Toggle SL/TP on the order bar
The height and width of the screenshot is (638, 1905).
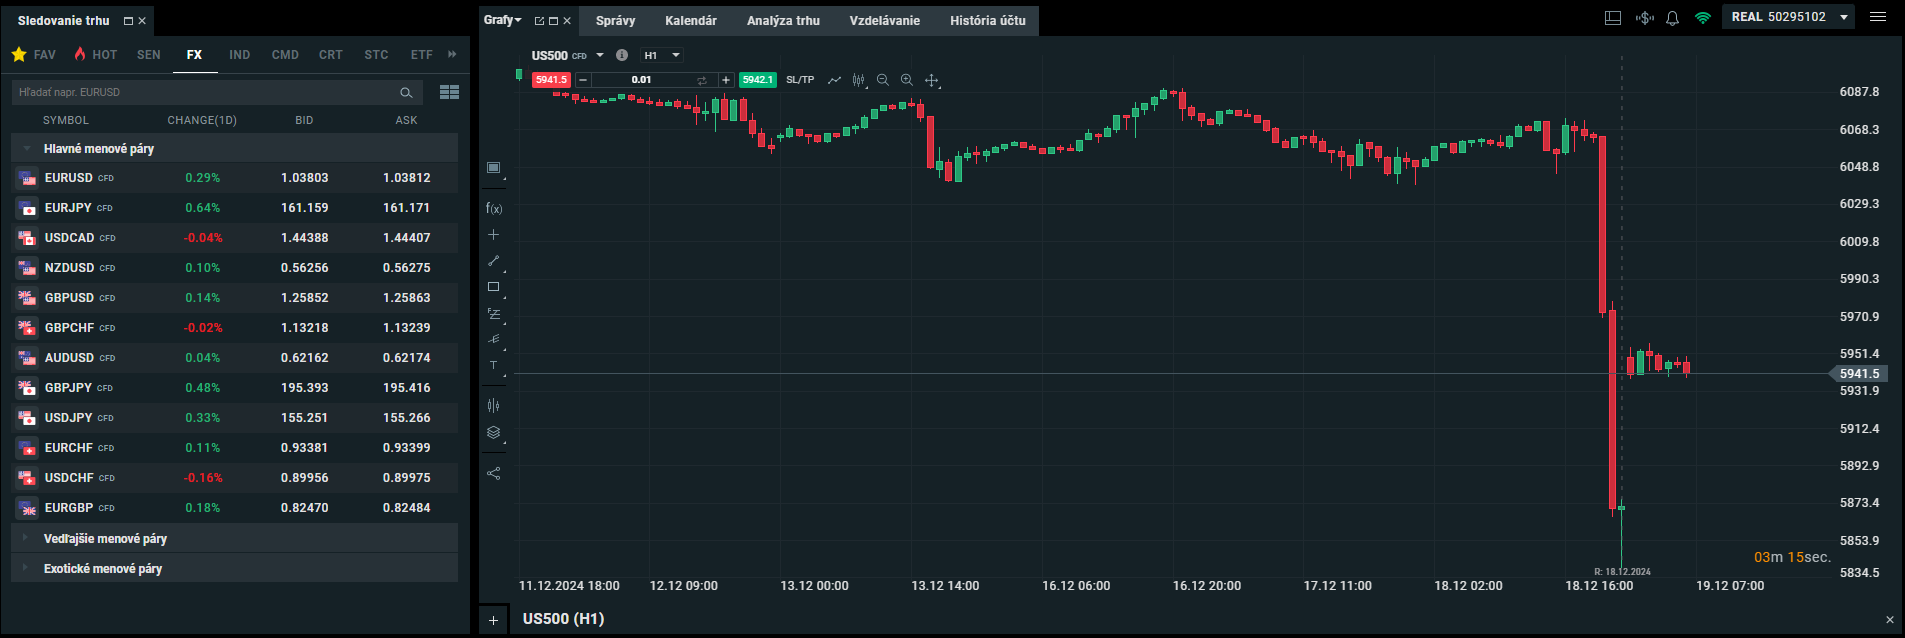[x=800, y=80]
